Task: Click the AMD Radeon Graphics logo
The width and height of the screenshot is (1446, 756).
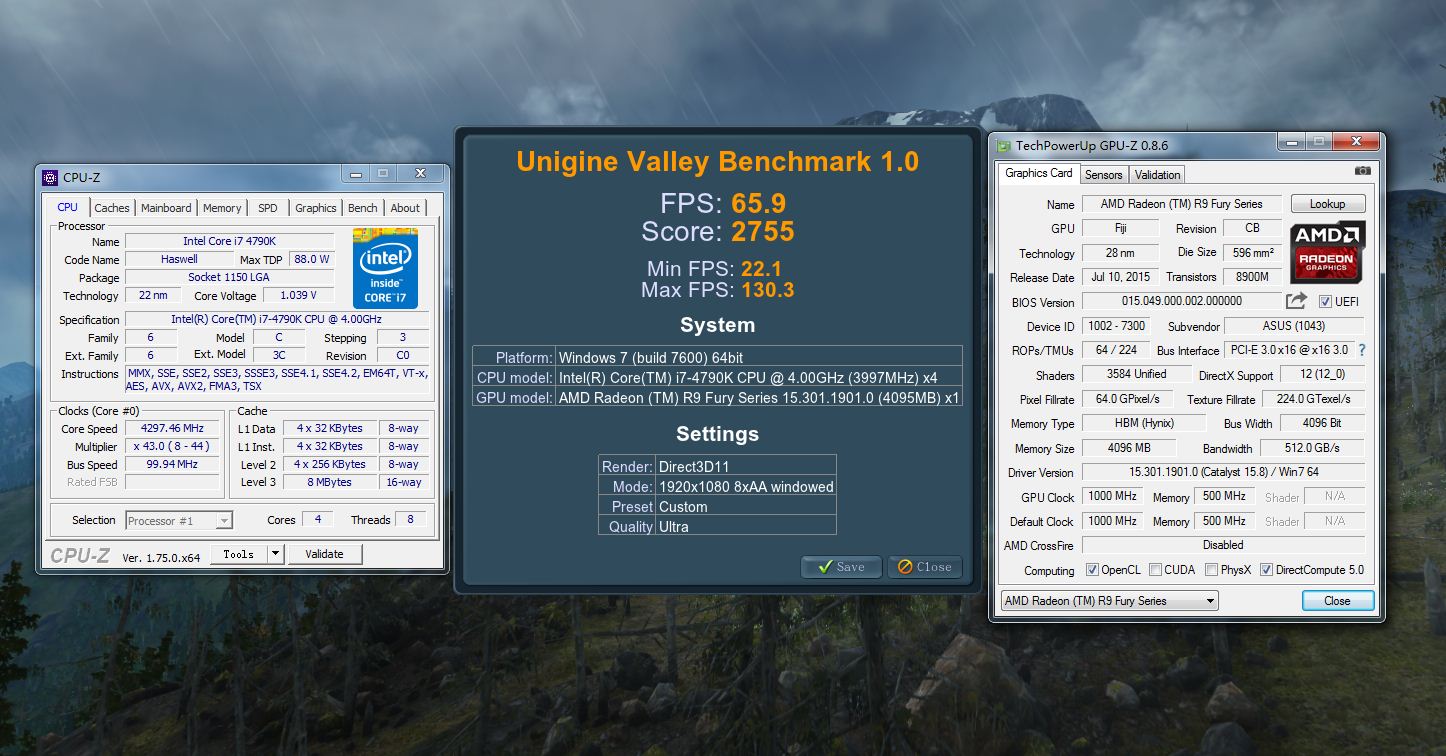Action: coord(1327,251)
